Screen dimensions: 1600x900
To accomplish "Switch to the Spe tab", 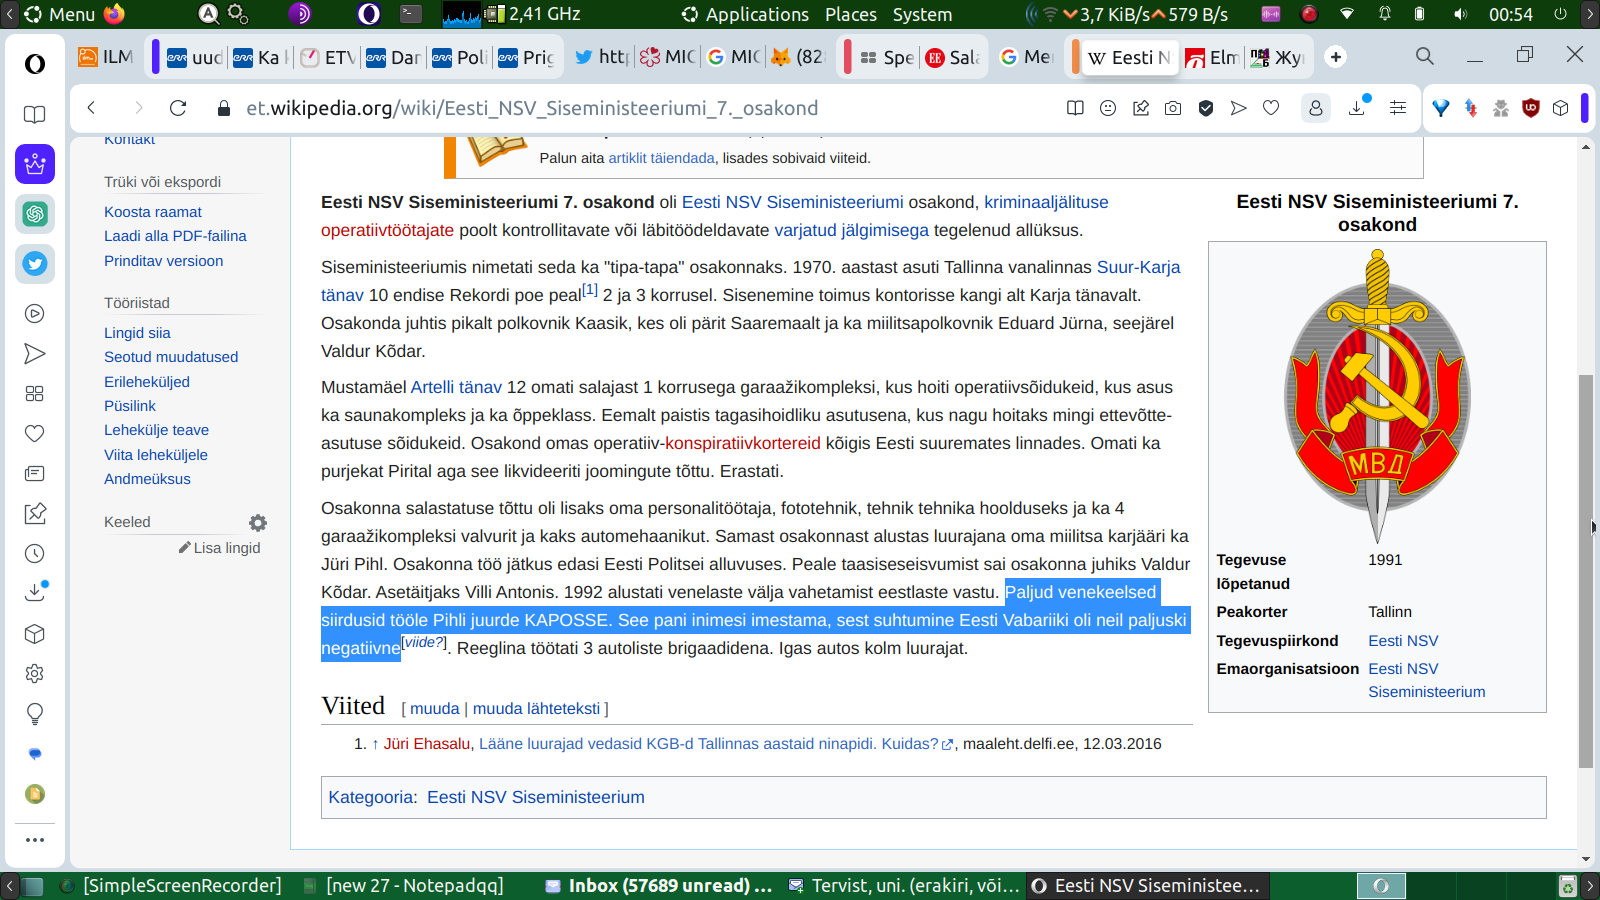I will pos(887,57).
